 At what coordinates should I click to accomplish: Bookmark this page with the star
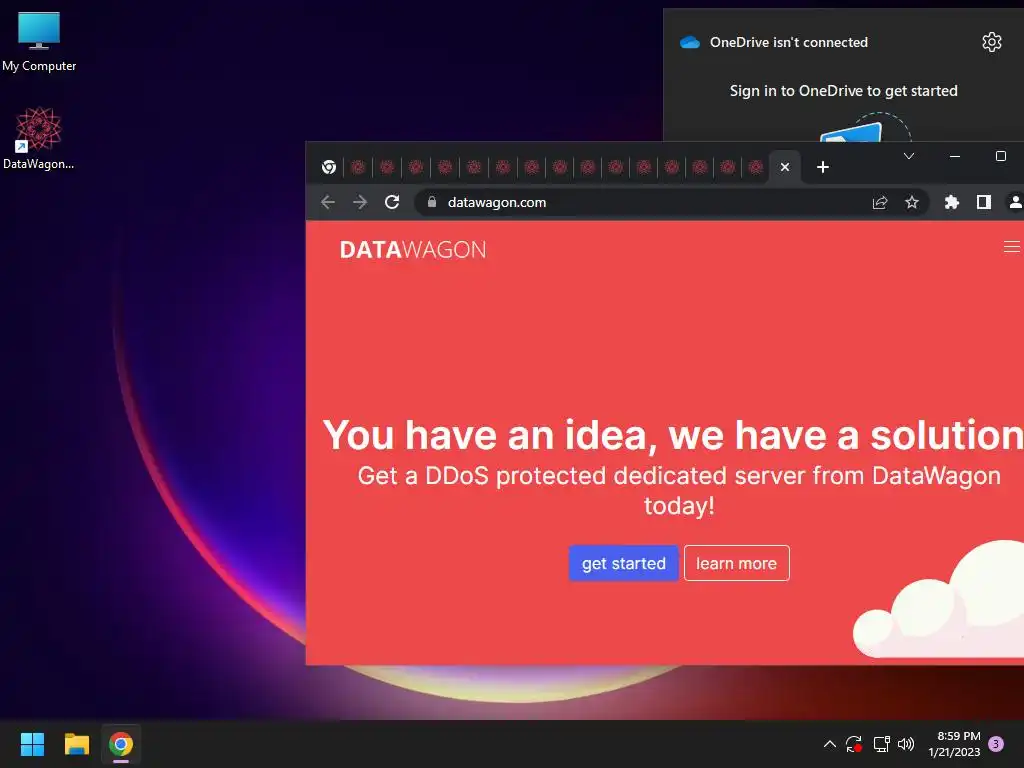click(912, 202)
